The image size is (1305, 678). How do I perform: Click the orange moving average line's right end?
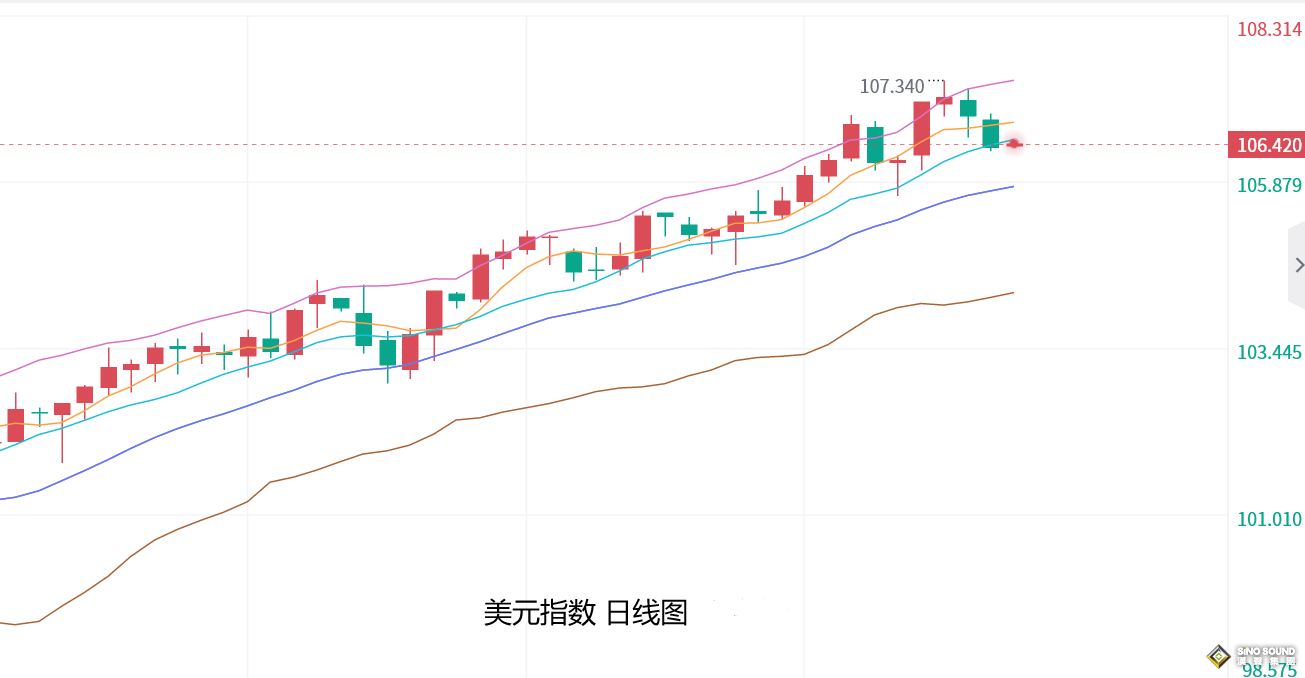(x=1012, y=122)
